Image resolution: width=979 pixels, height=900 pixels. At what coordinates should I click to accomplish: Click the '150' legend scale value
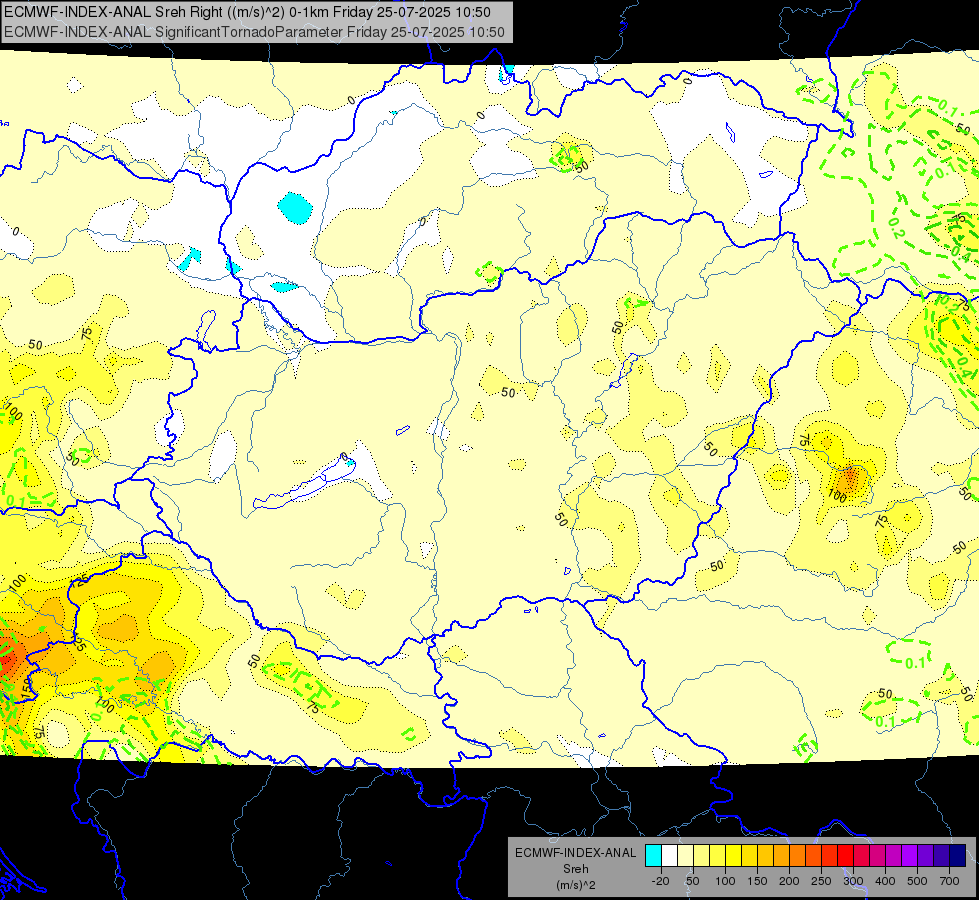[x=757, y=881]
